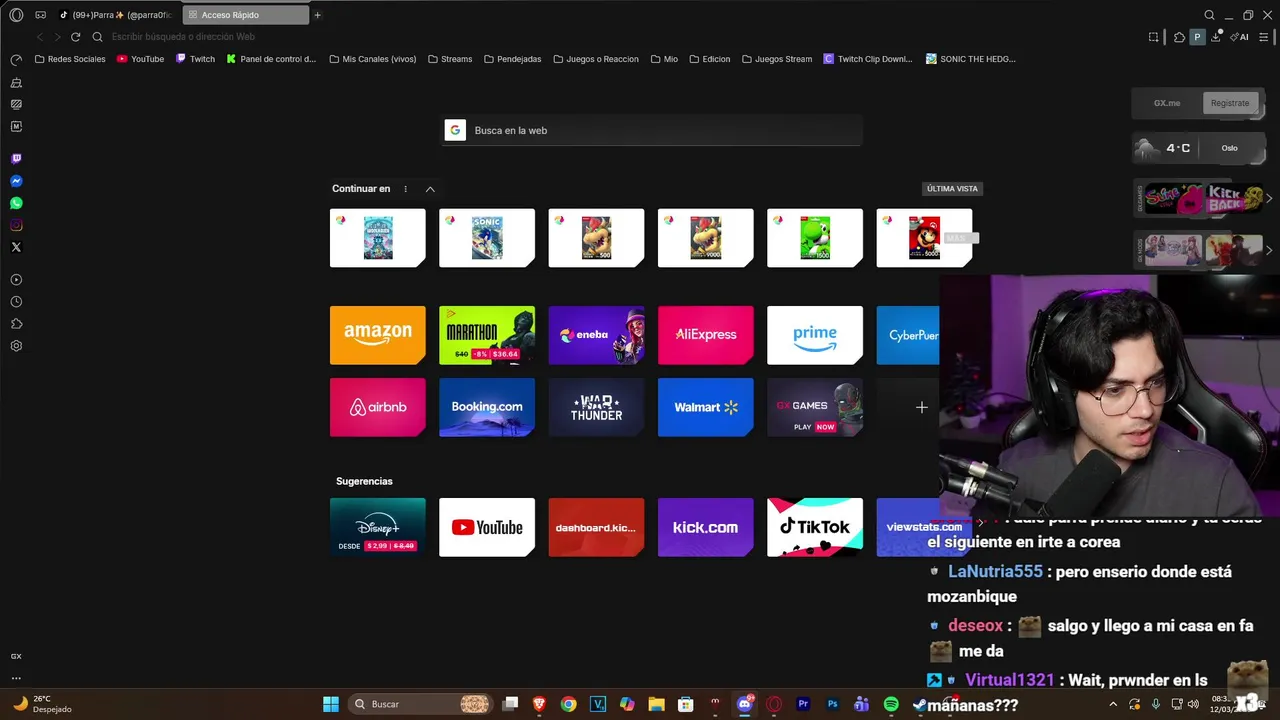Image resolution: width=1280 pixels, height=720 pixels.
Task: Open Settings gear in the sidebar
Action: coord(16,346)
